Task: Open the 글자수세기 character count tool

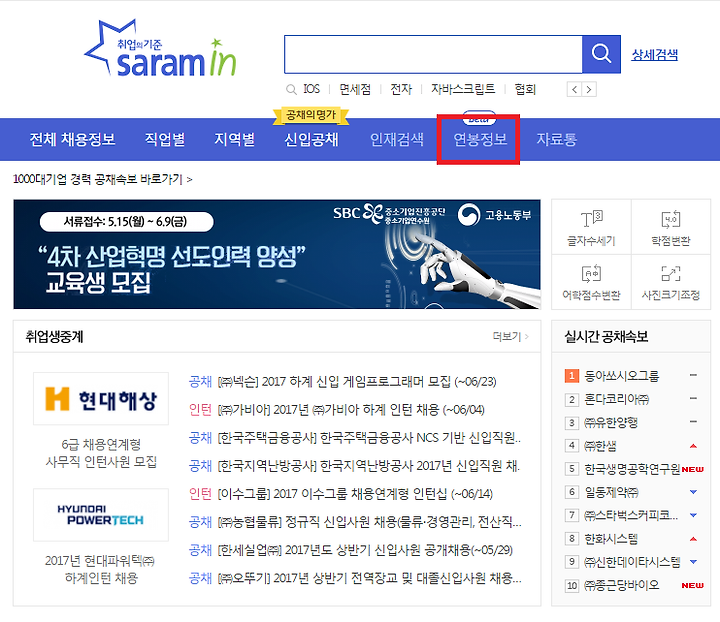Action: 591,228
